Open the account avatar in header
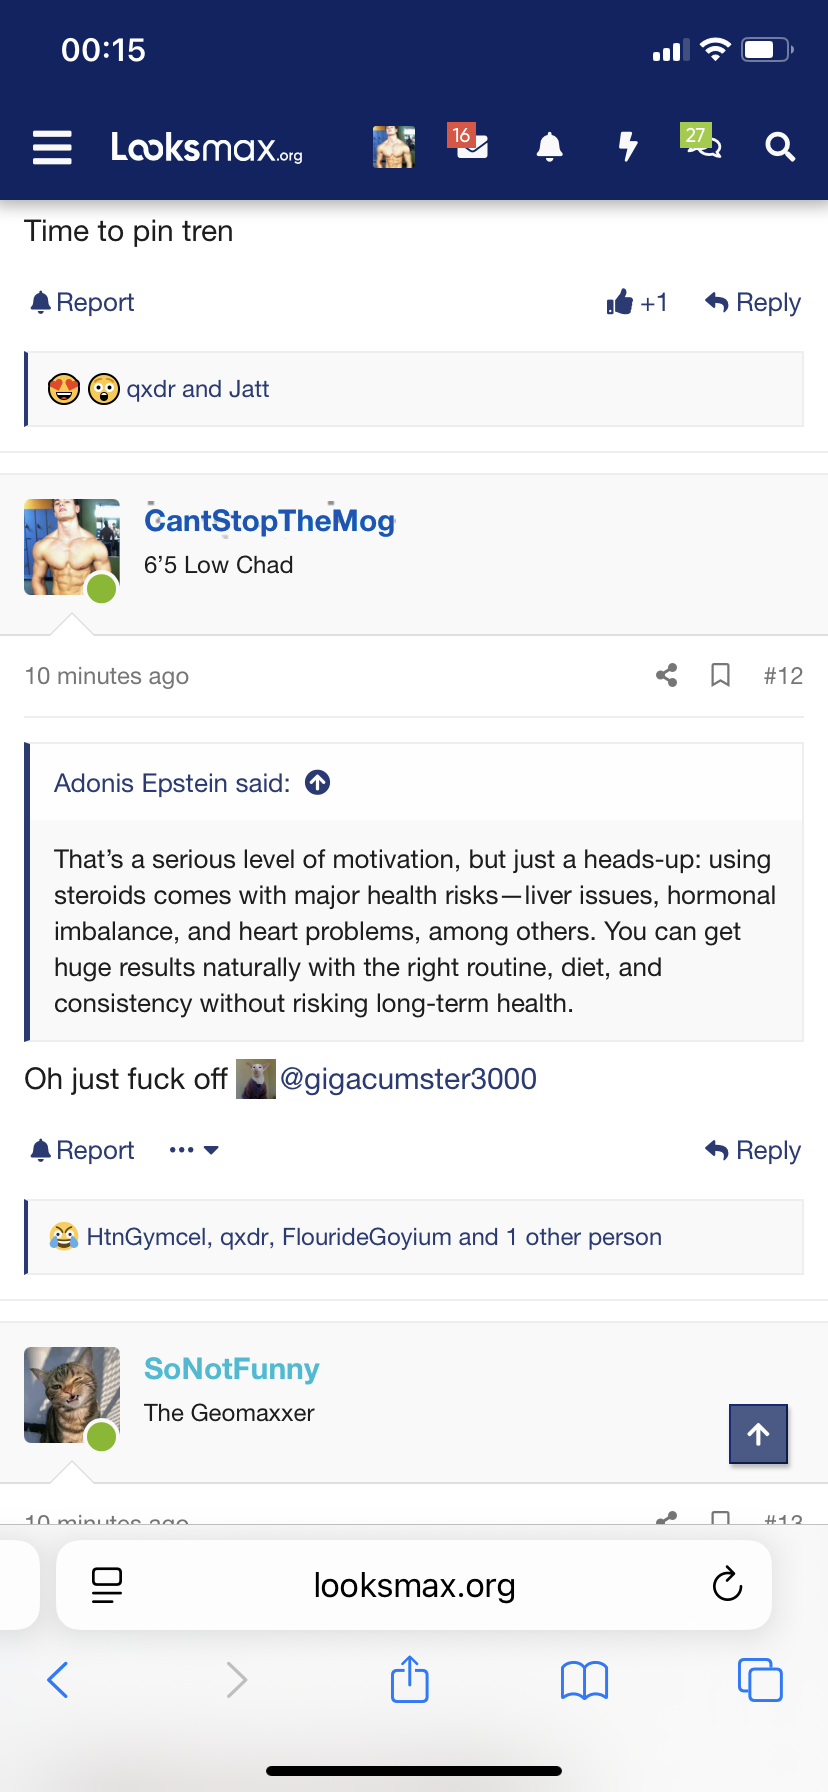The image size is (828, 1792). coord(394,147)
